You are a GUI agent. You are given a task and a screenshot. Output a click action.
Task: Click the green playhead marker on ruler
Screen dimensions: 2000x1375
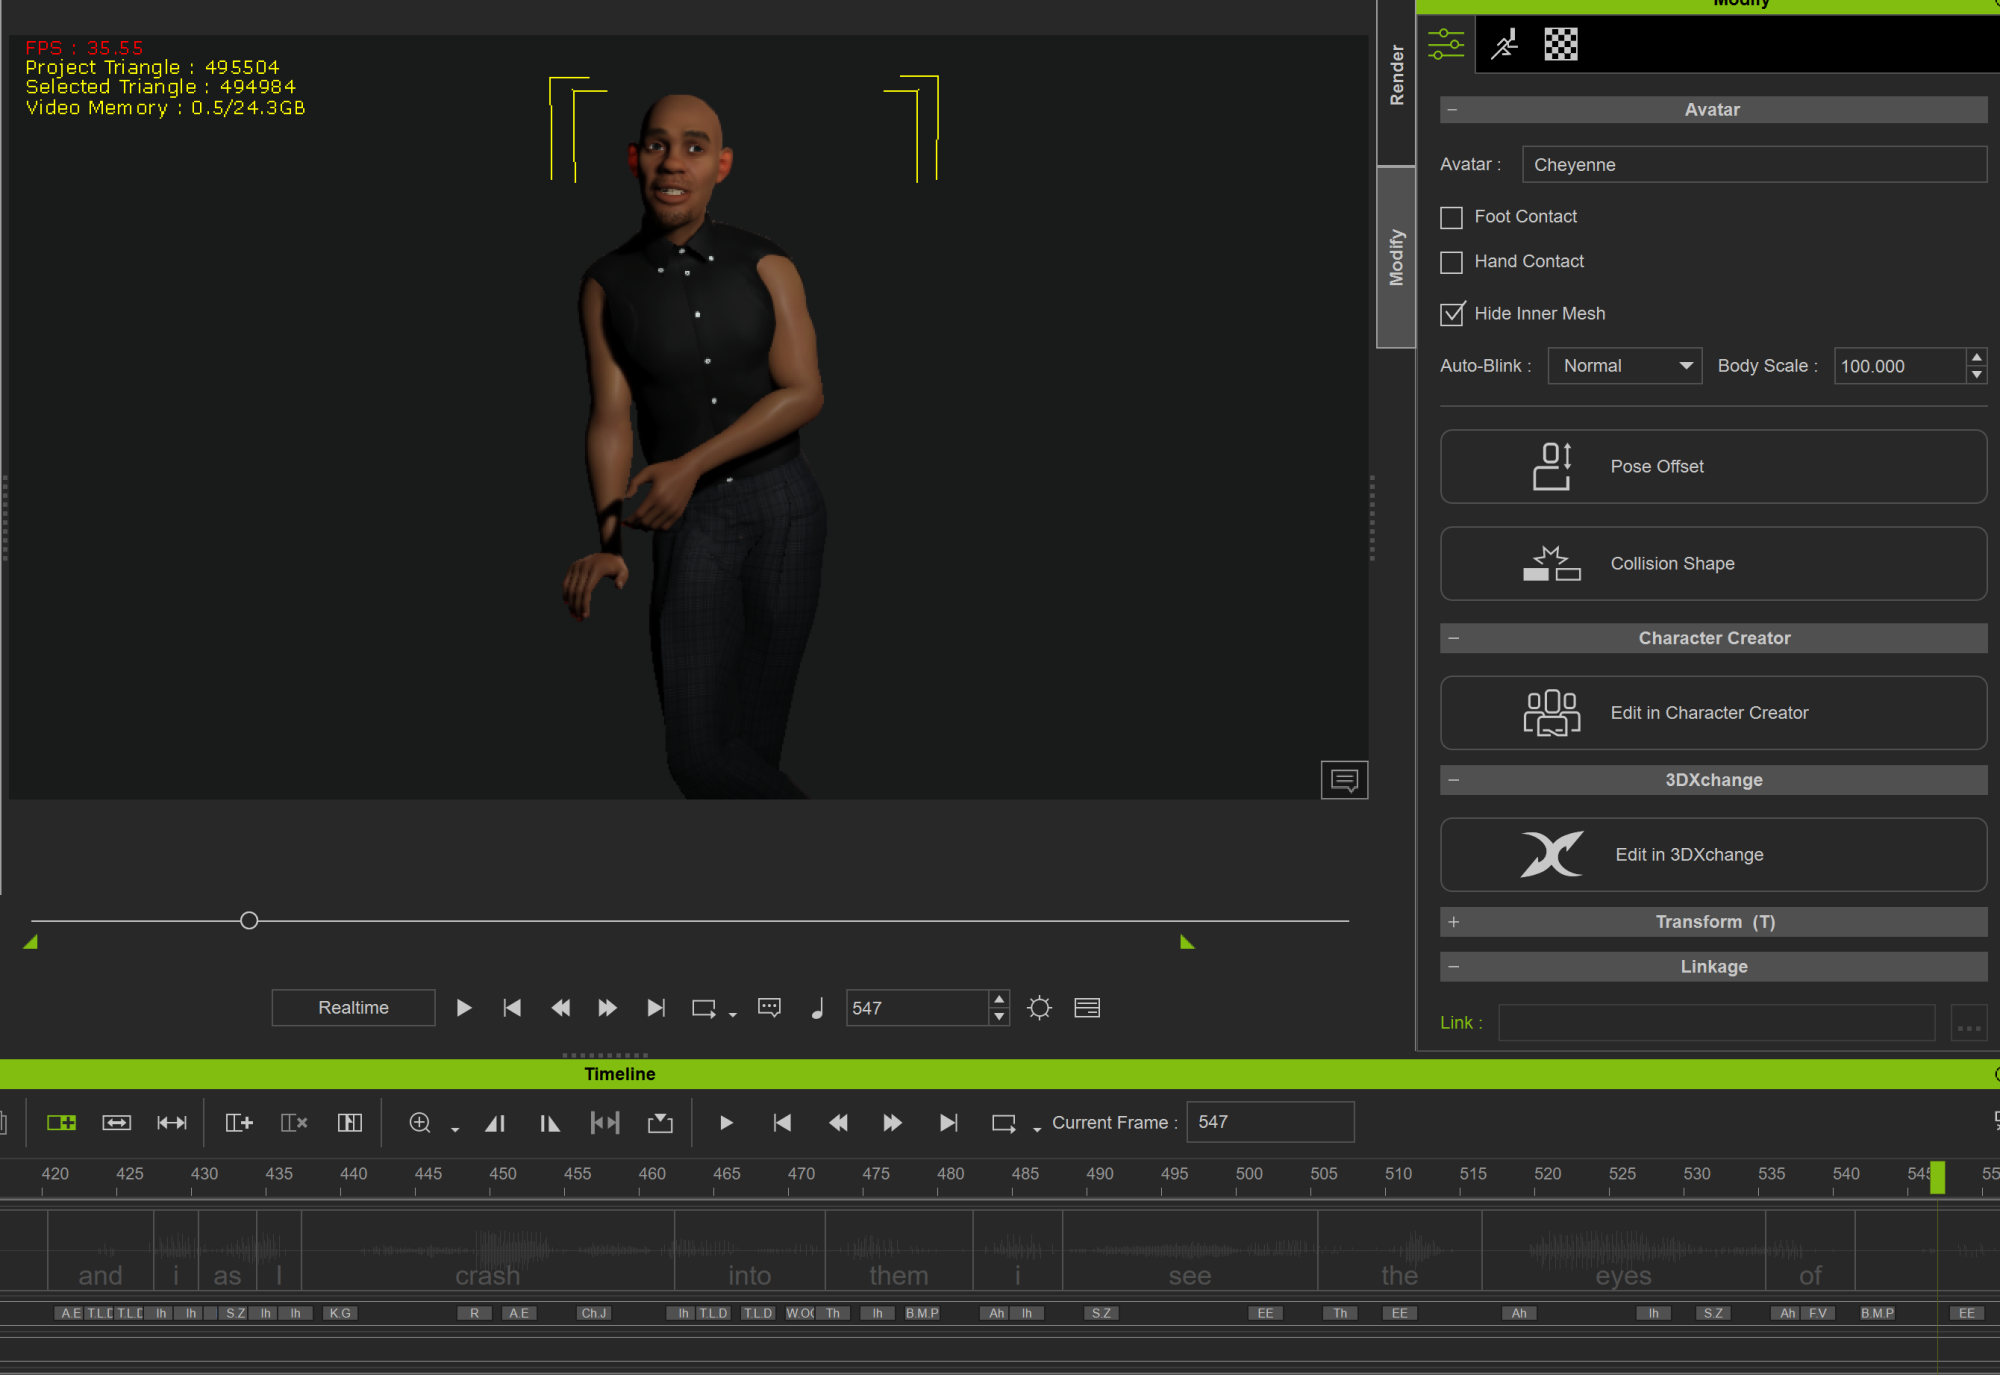[1937, 1178]
